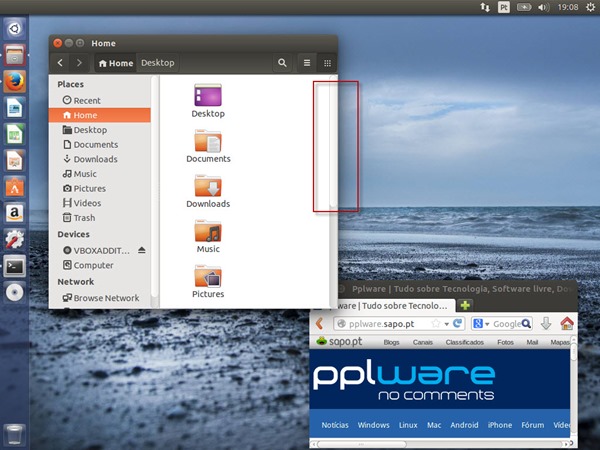This screenshot has width=600, height=450.
Task: Select Documents in Places sidebar
Action: [99, 145]
